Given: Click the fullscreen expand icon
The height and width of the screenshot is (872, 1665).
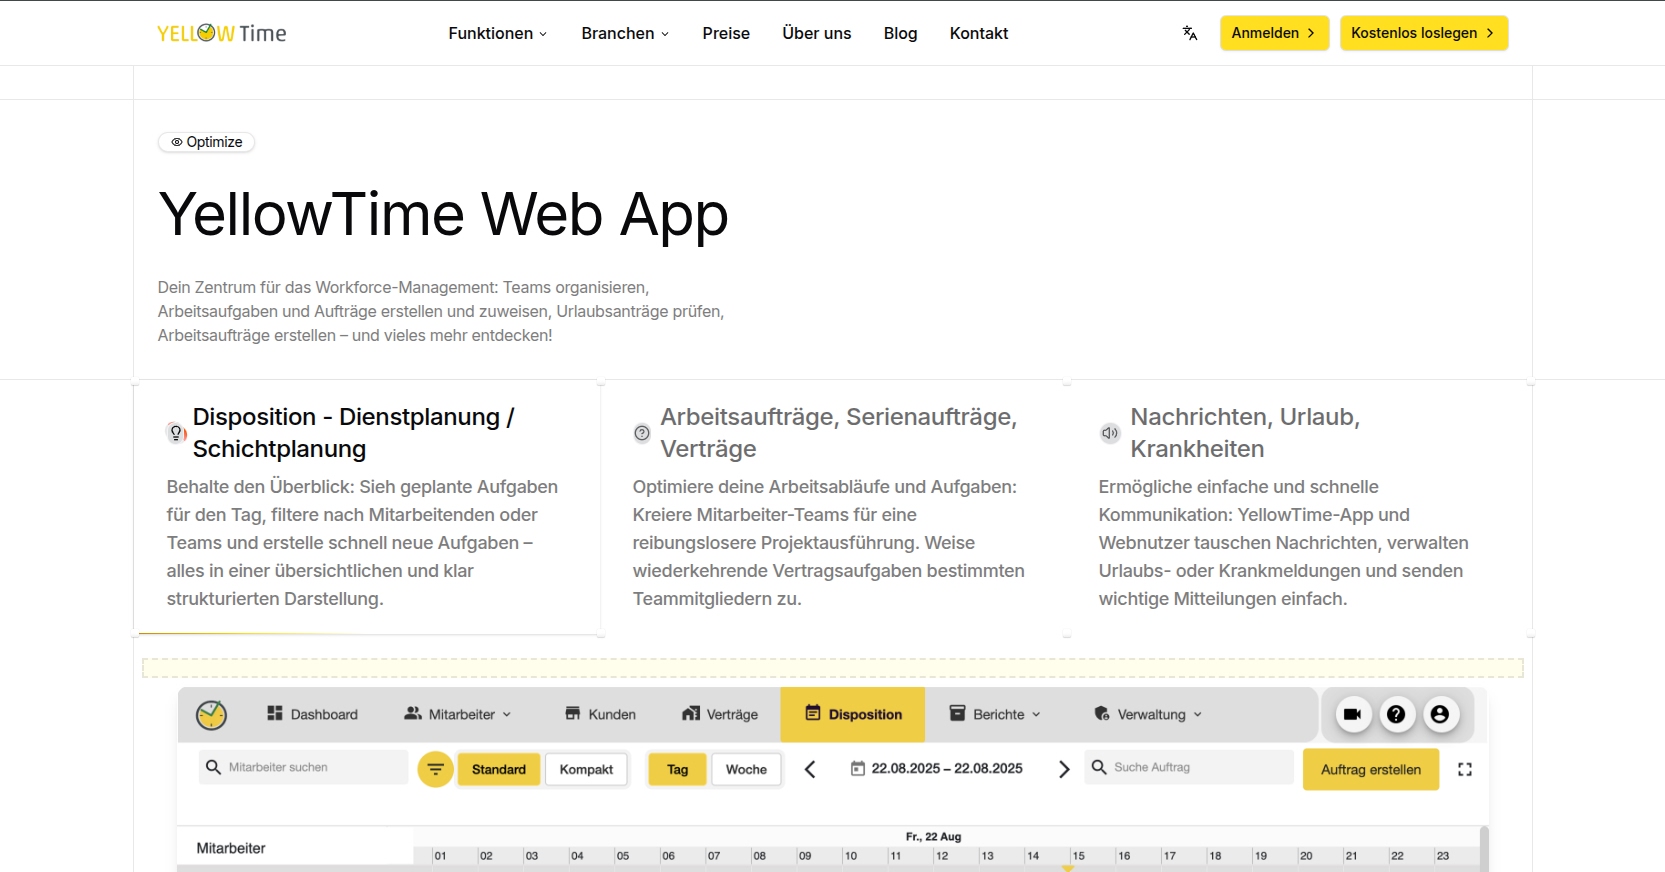Looking at the screenshot, I should point(1465,769).
